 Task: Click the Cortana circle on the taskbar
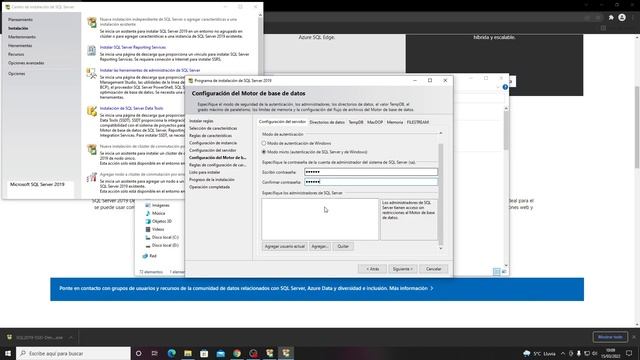click(x=138, y=353)
